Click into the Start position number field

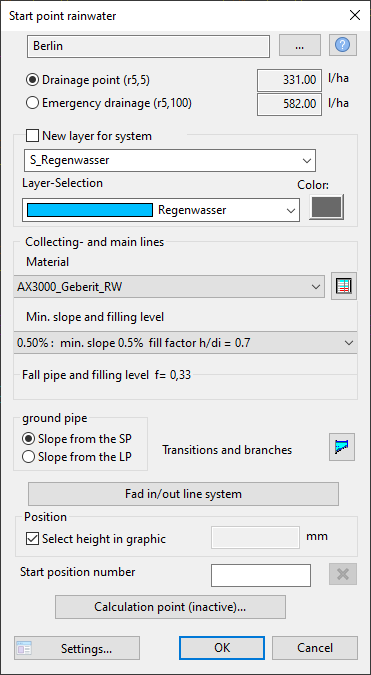pyautogui.click(x=261, y=575)
